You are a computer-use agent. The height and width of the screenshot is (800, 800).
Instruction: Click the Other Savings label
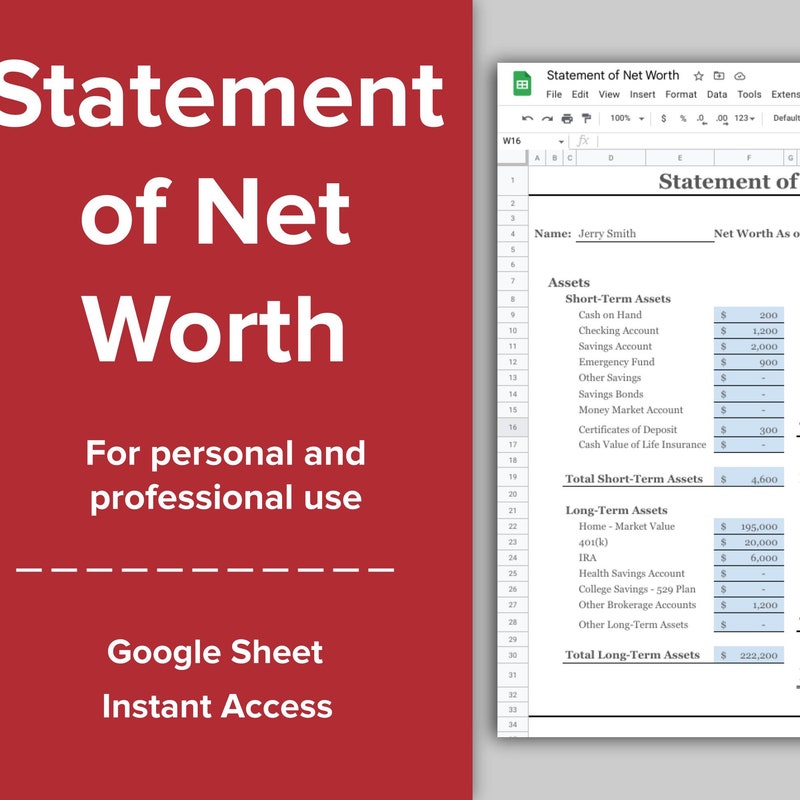610,378
